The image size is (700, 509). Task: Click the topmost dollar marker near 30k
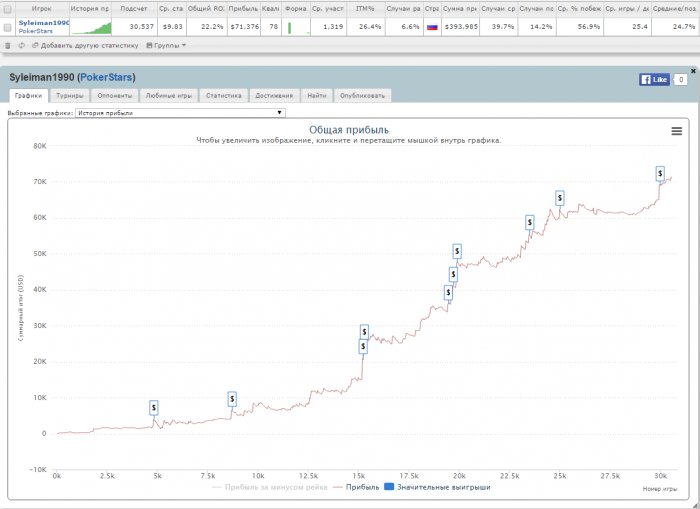(660, 173)
